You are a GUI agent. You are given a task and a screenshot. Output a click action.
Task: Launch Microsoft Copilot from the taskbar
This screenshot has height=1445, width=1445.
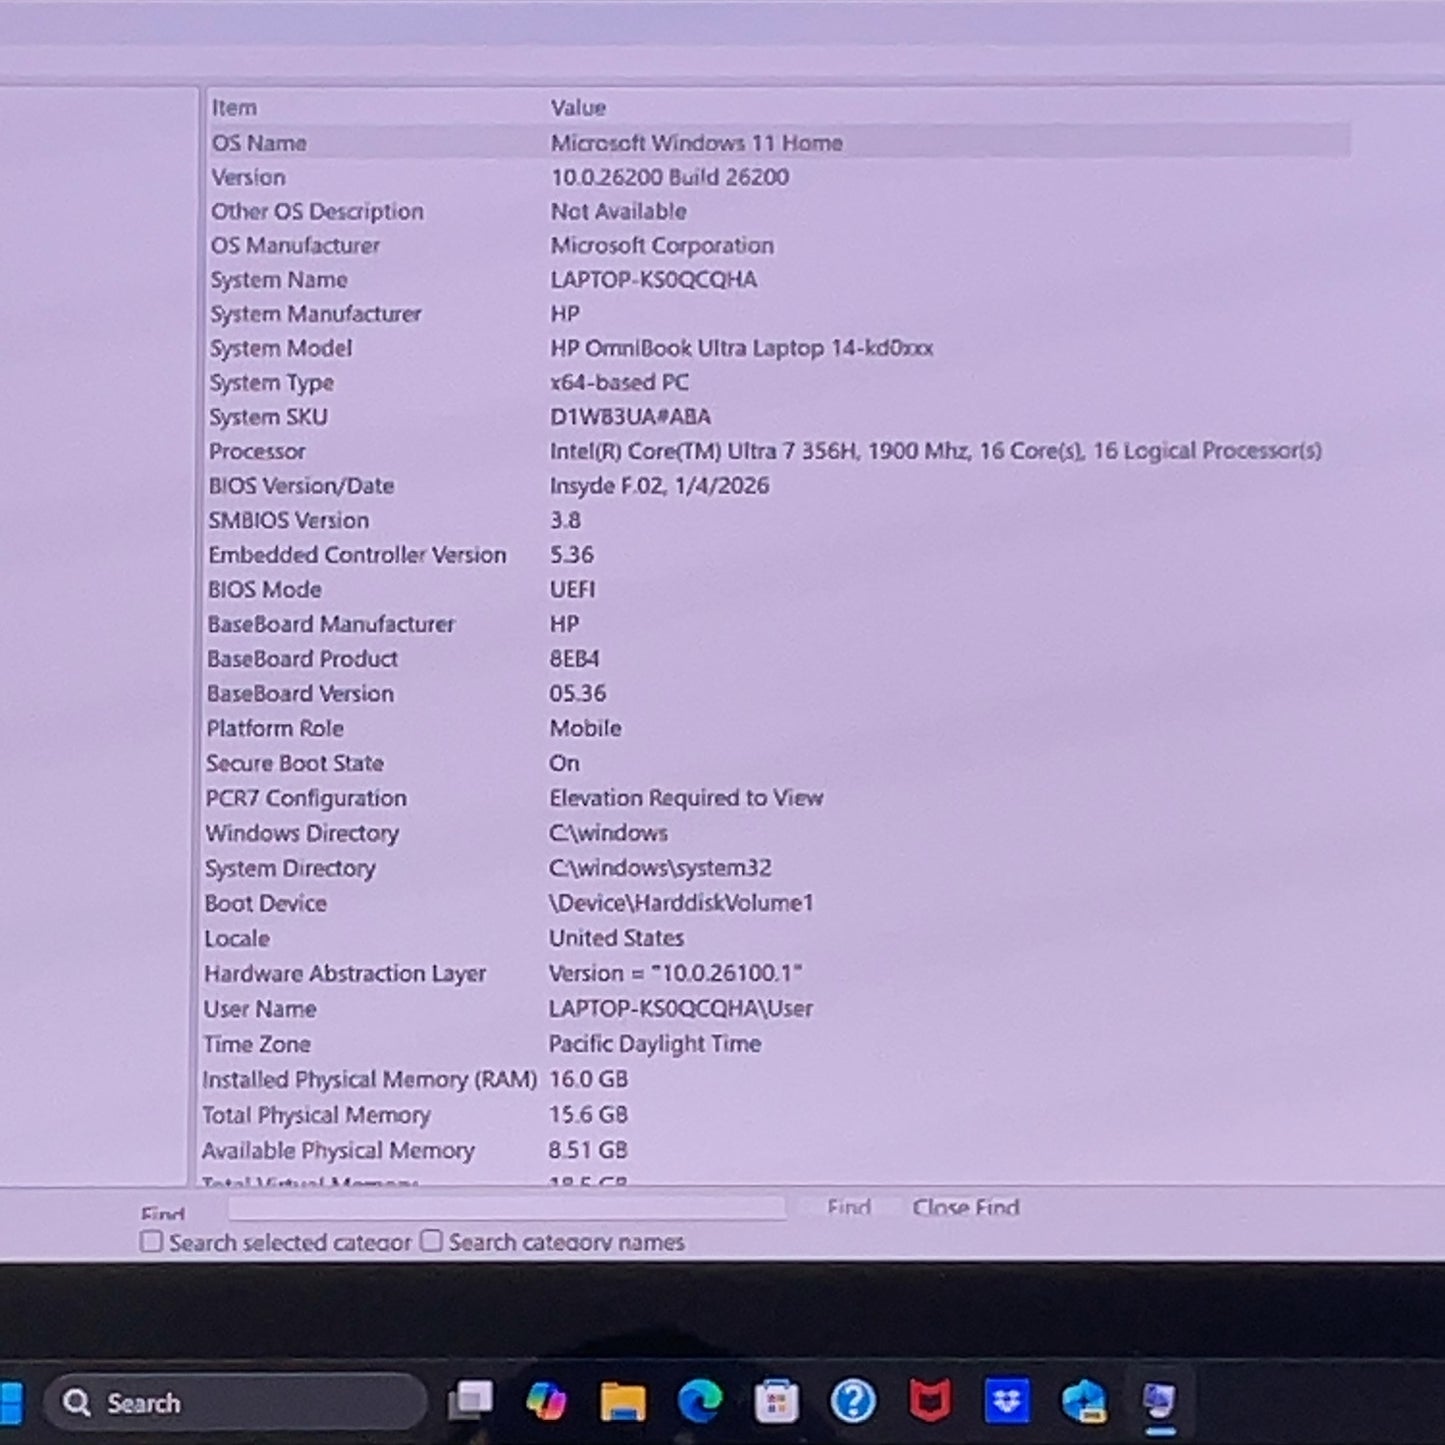[546, 1401]
